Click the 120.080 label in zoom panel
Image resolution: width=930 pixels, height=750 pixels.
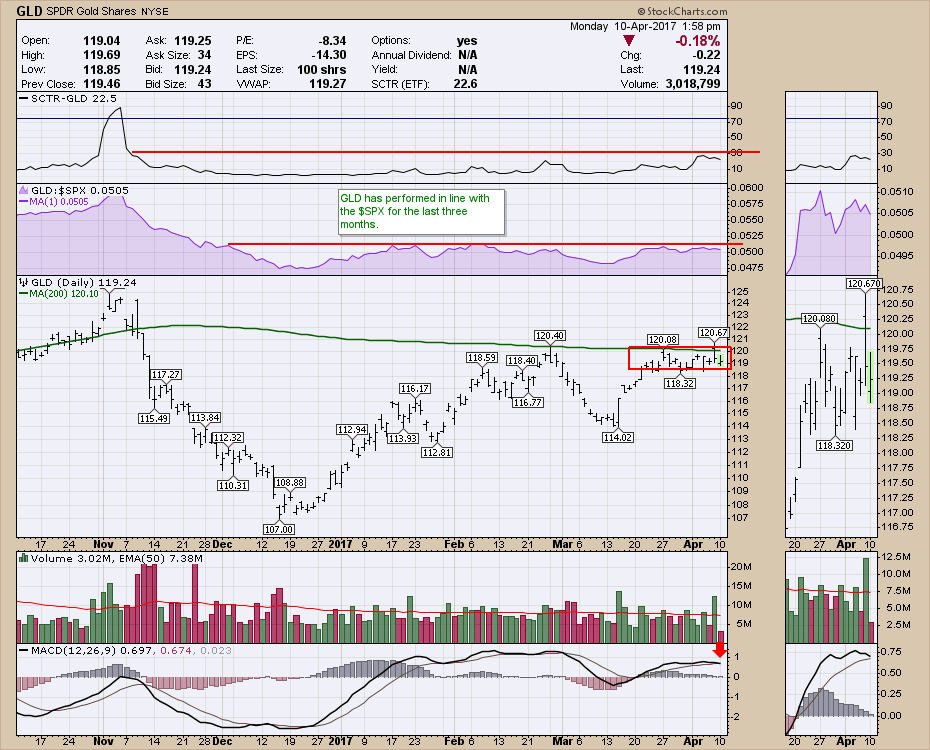[819, 319]
